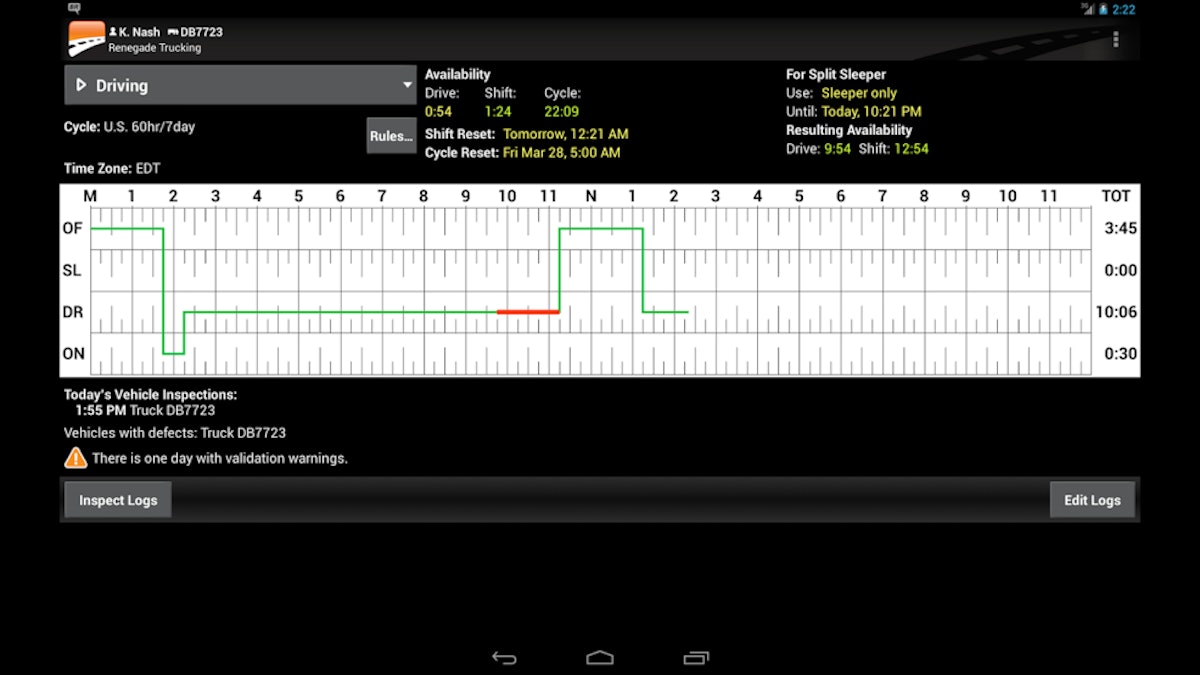1200x675 pixels.
Task: Select the noon 'N' hour marker
Action: click(590, 196)
